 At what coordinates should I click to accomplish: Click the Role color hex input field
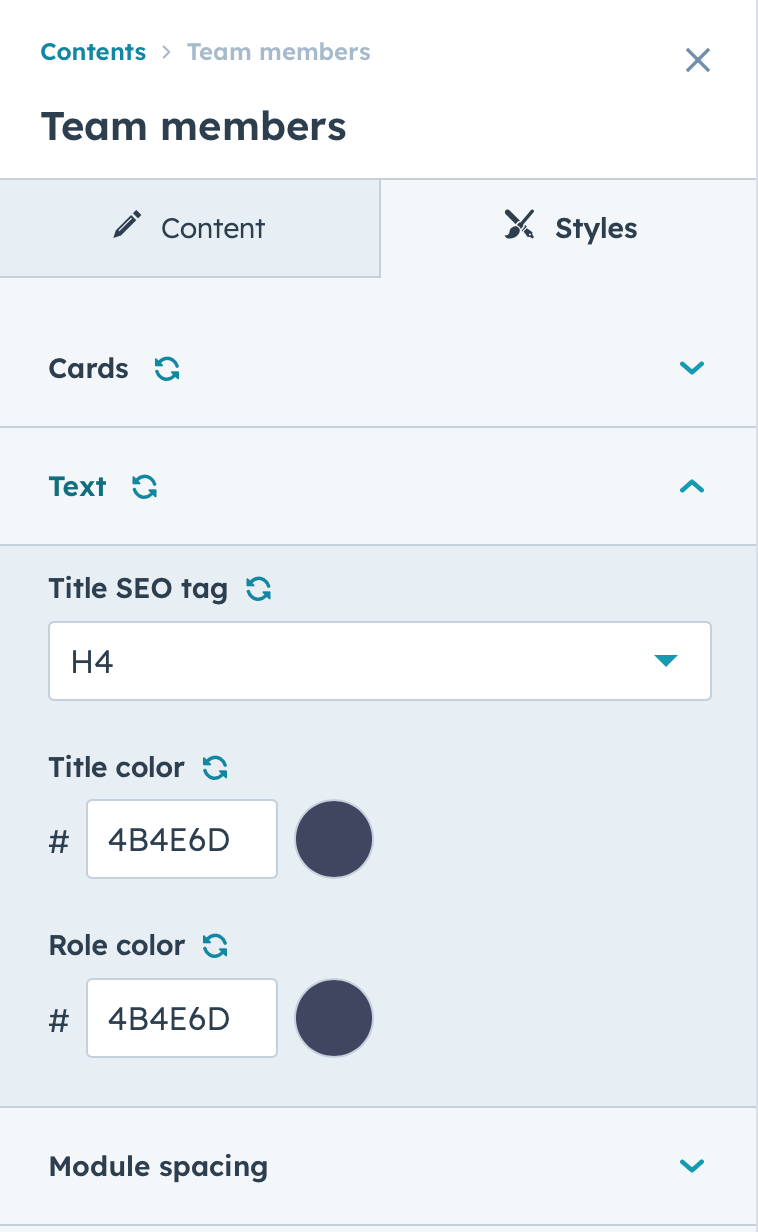pos(182,1018)
